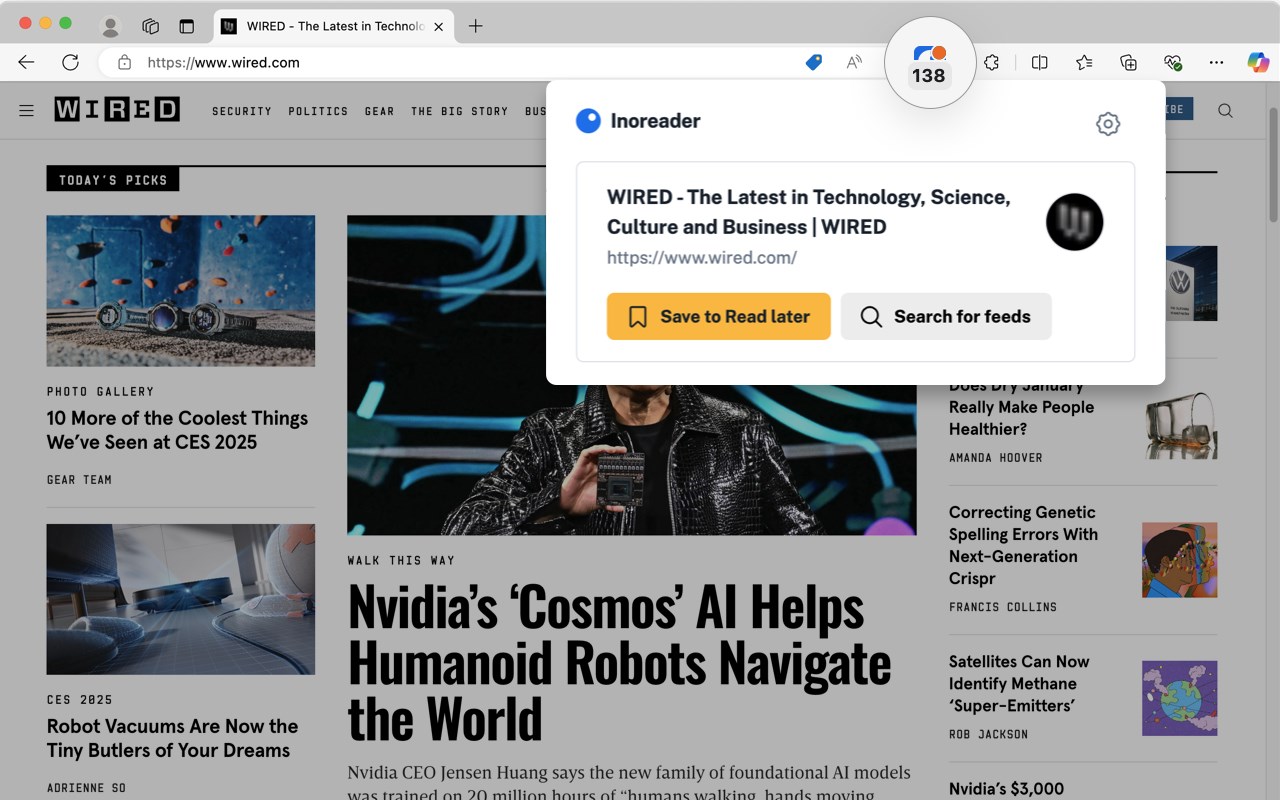Viewport: 1280px width, 800px height.
Task: Click GEAR TEAM author link
Action: tap(79, 480)
